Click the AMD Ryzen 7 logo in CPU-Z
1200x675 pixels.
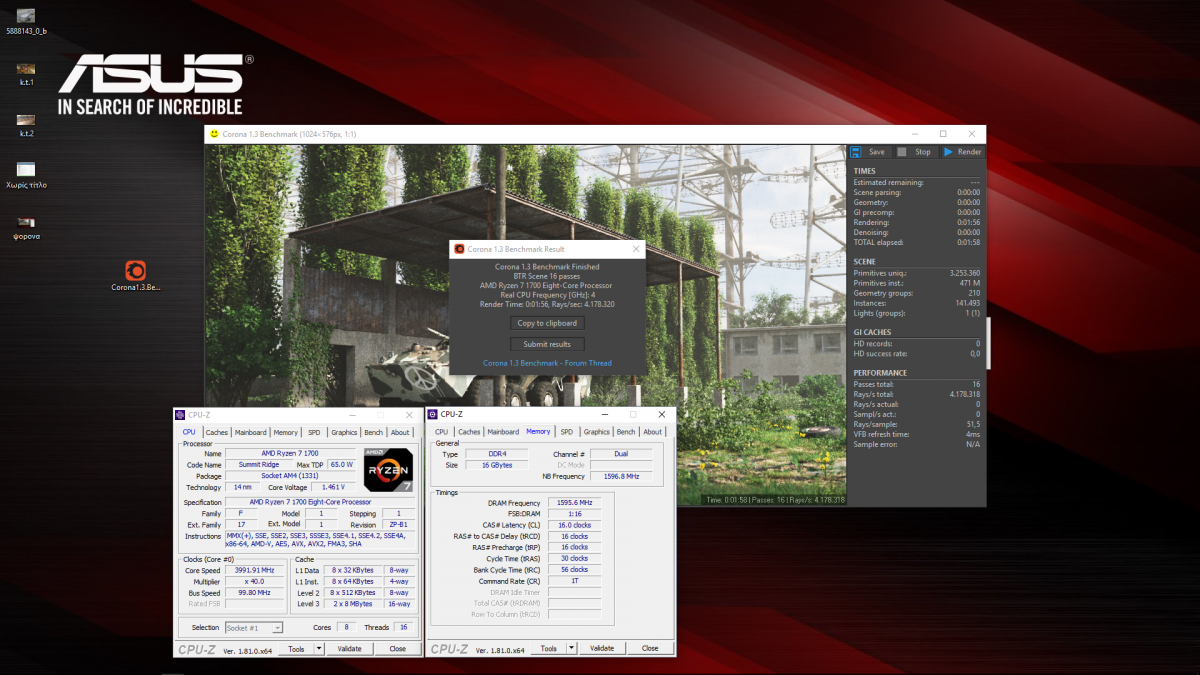[388, 469]
